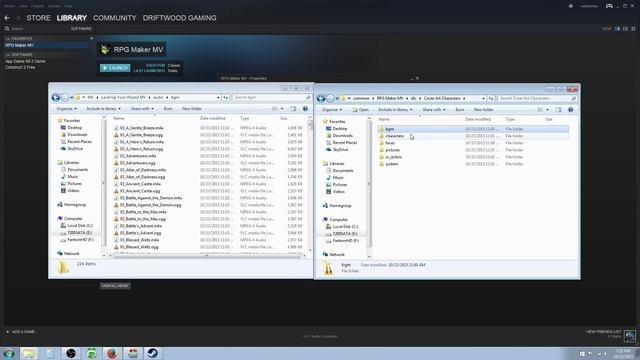Open the Organize dropdown in bgm window

coord(67,109)
